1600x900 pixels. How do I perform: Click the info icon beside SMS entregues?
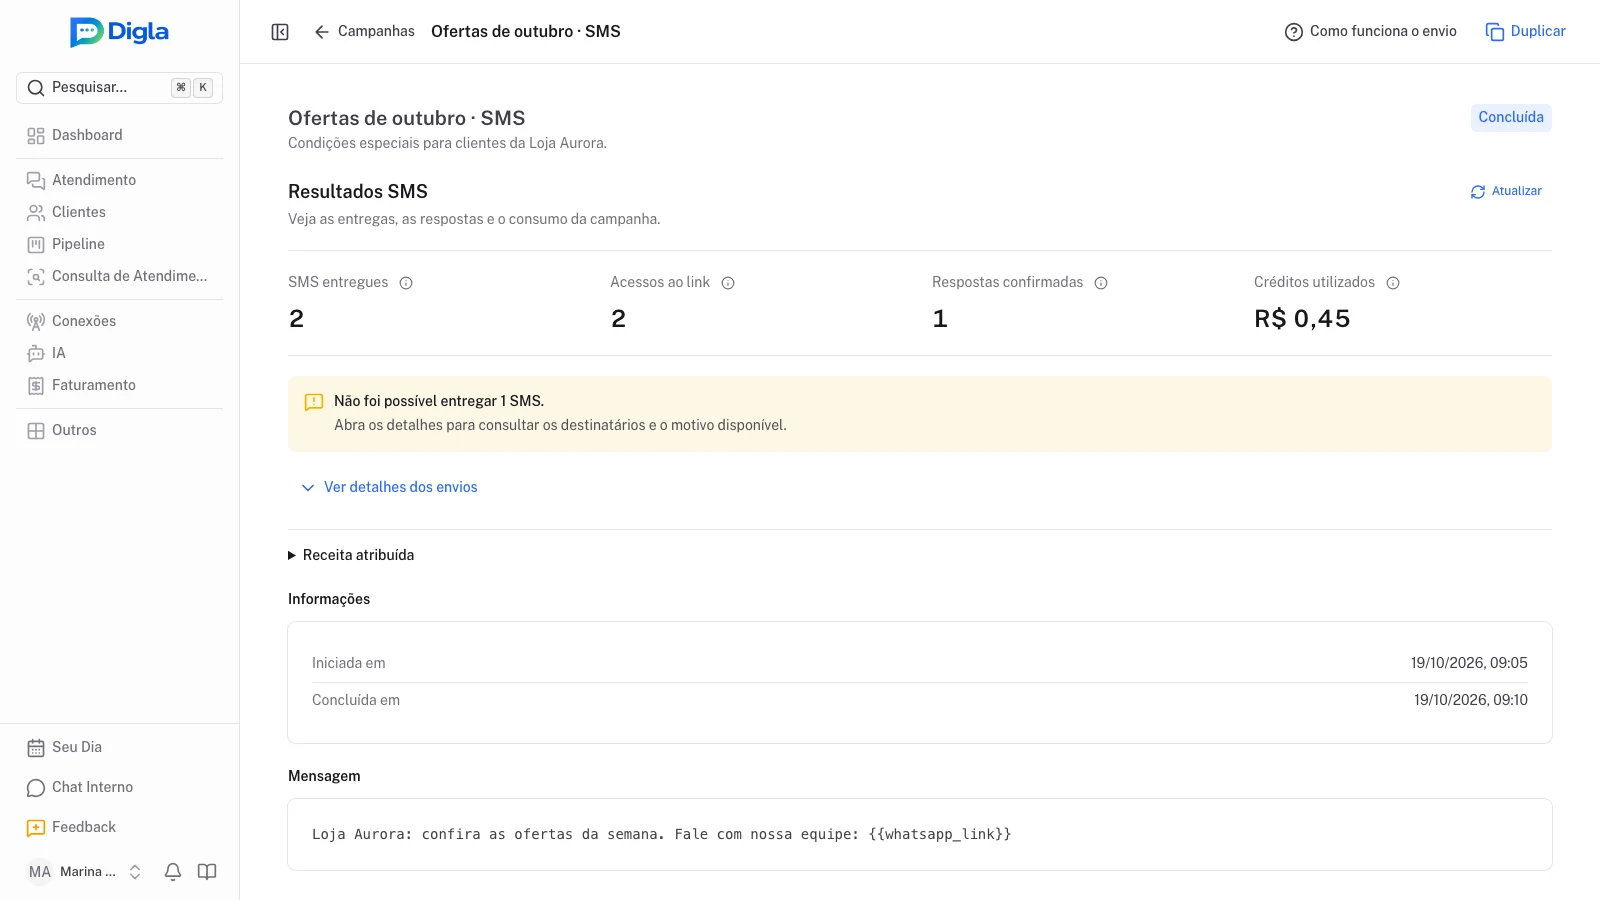pos(406,283)
